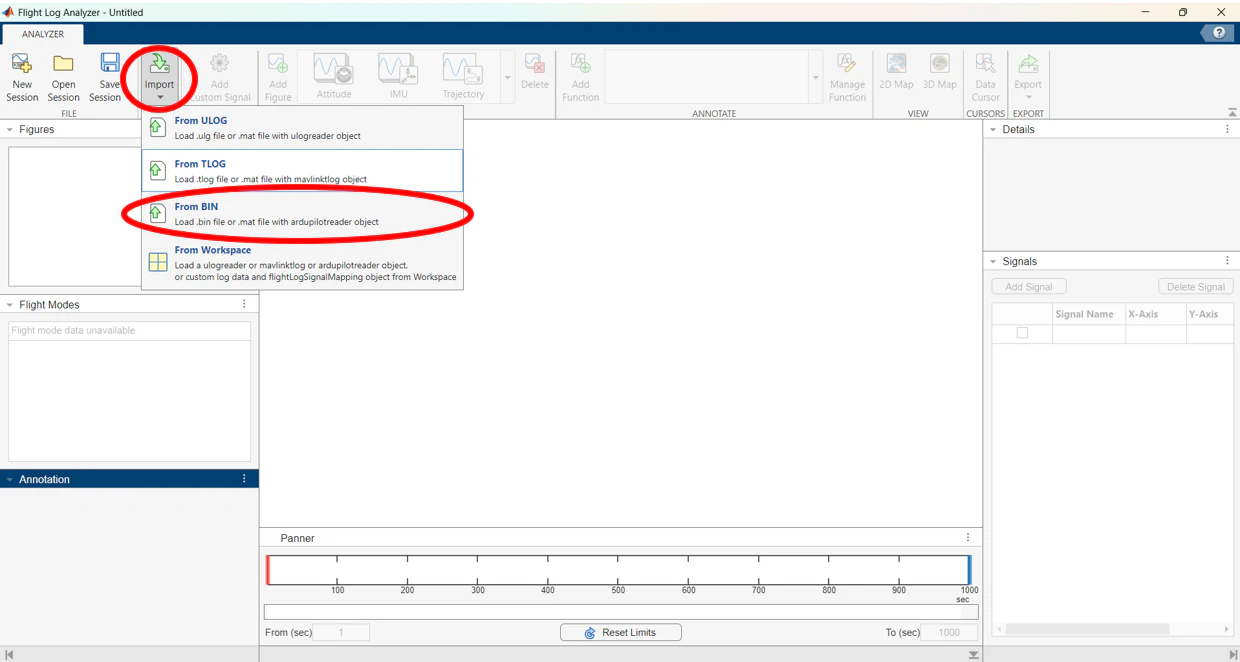Click Add Custom Signal gear icon
The image size is (1240, 662).
pyautogui.click(x=219, y=64)
